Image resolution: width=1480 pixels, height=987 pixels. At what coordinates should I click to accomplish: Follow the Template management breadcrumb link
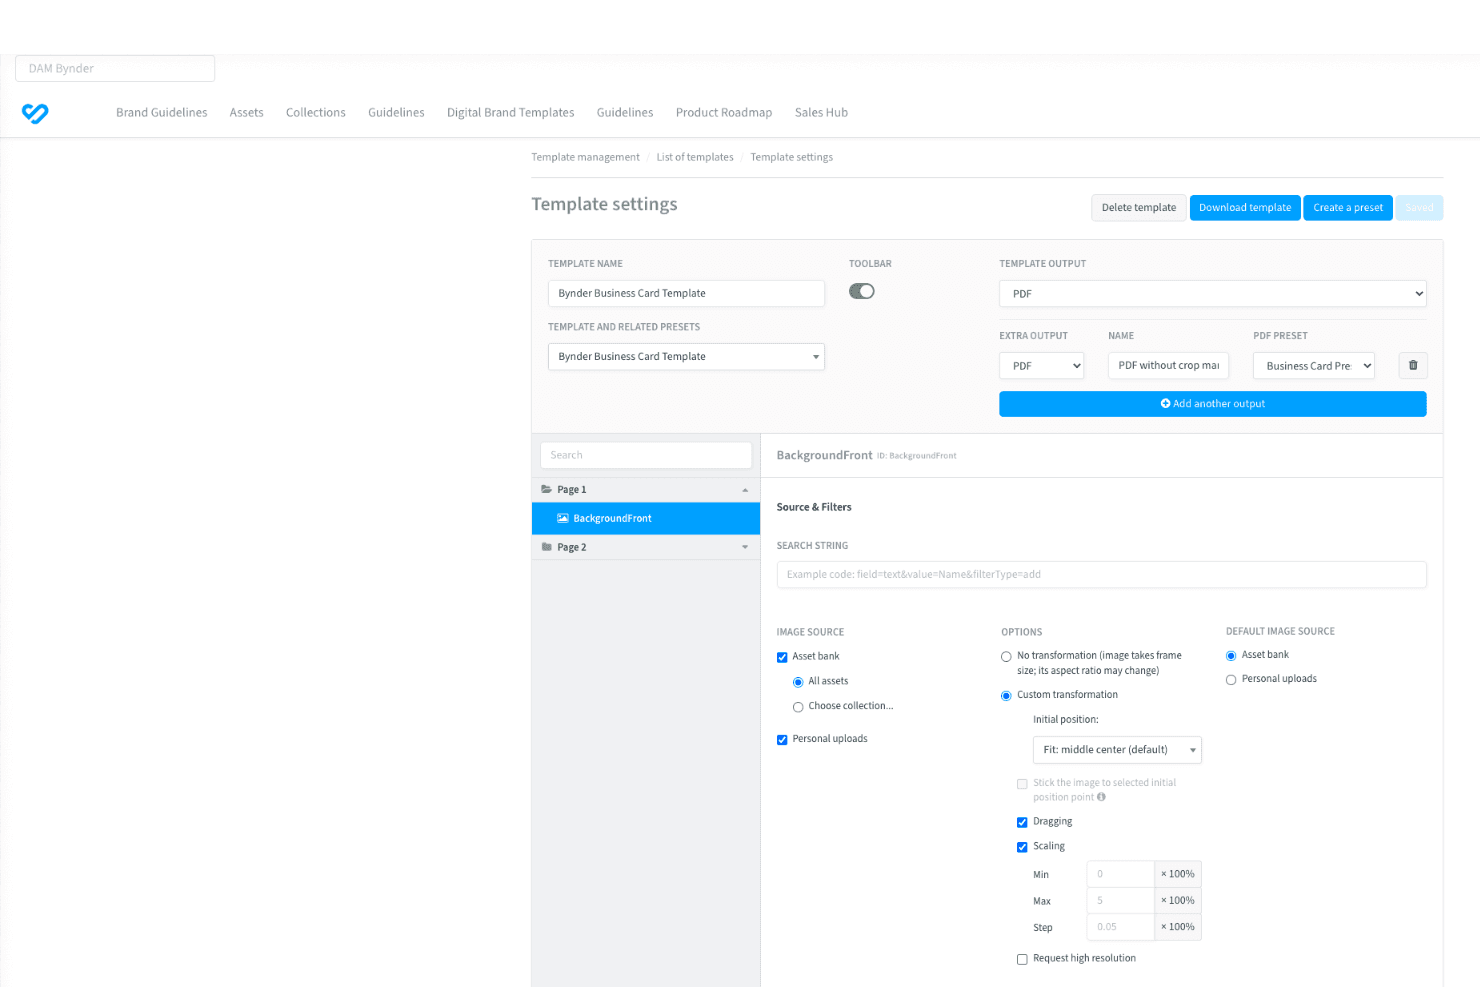586,157
